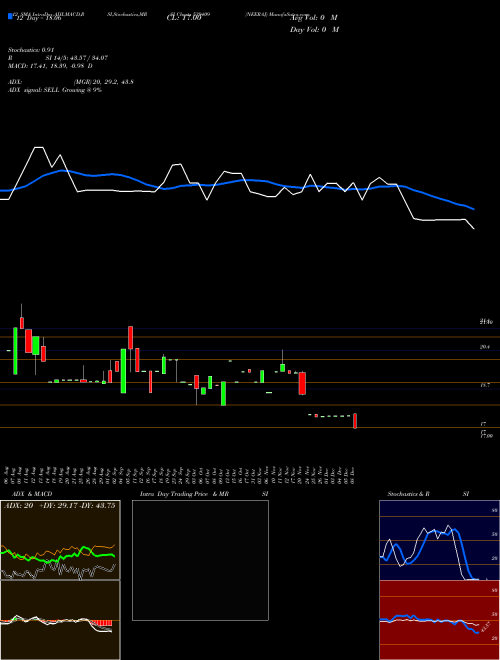Click the 'MACD: 17.41, 18.39, -0.98' line

(x=51, y=66)
